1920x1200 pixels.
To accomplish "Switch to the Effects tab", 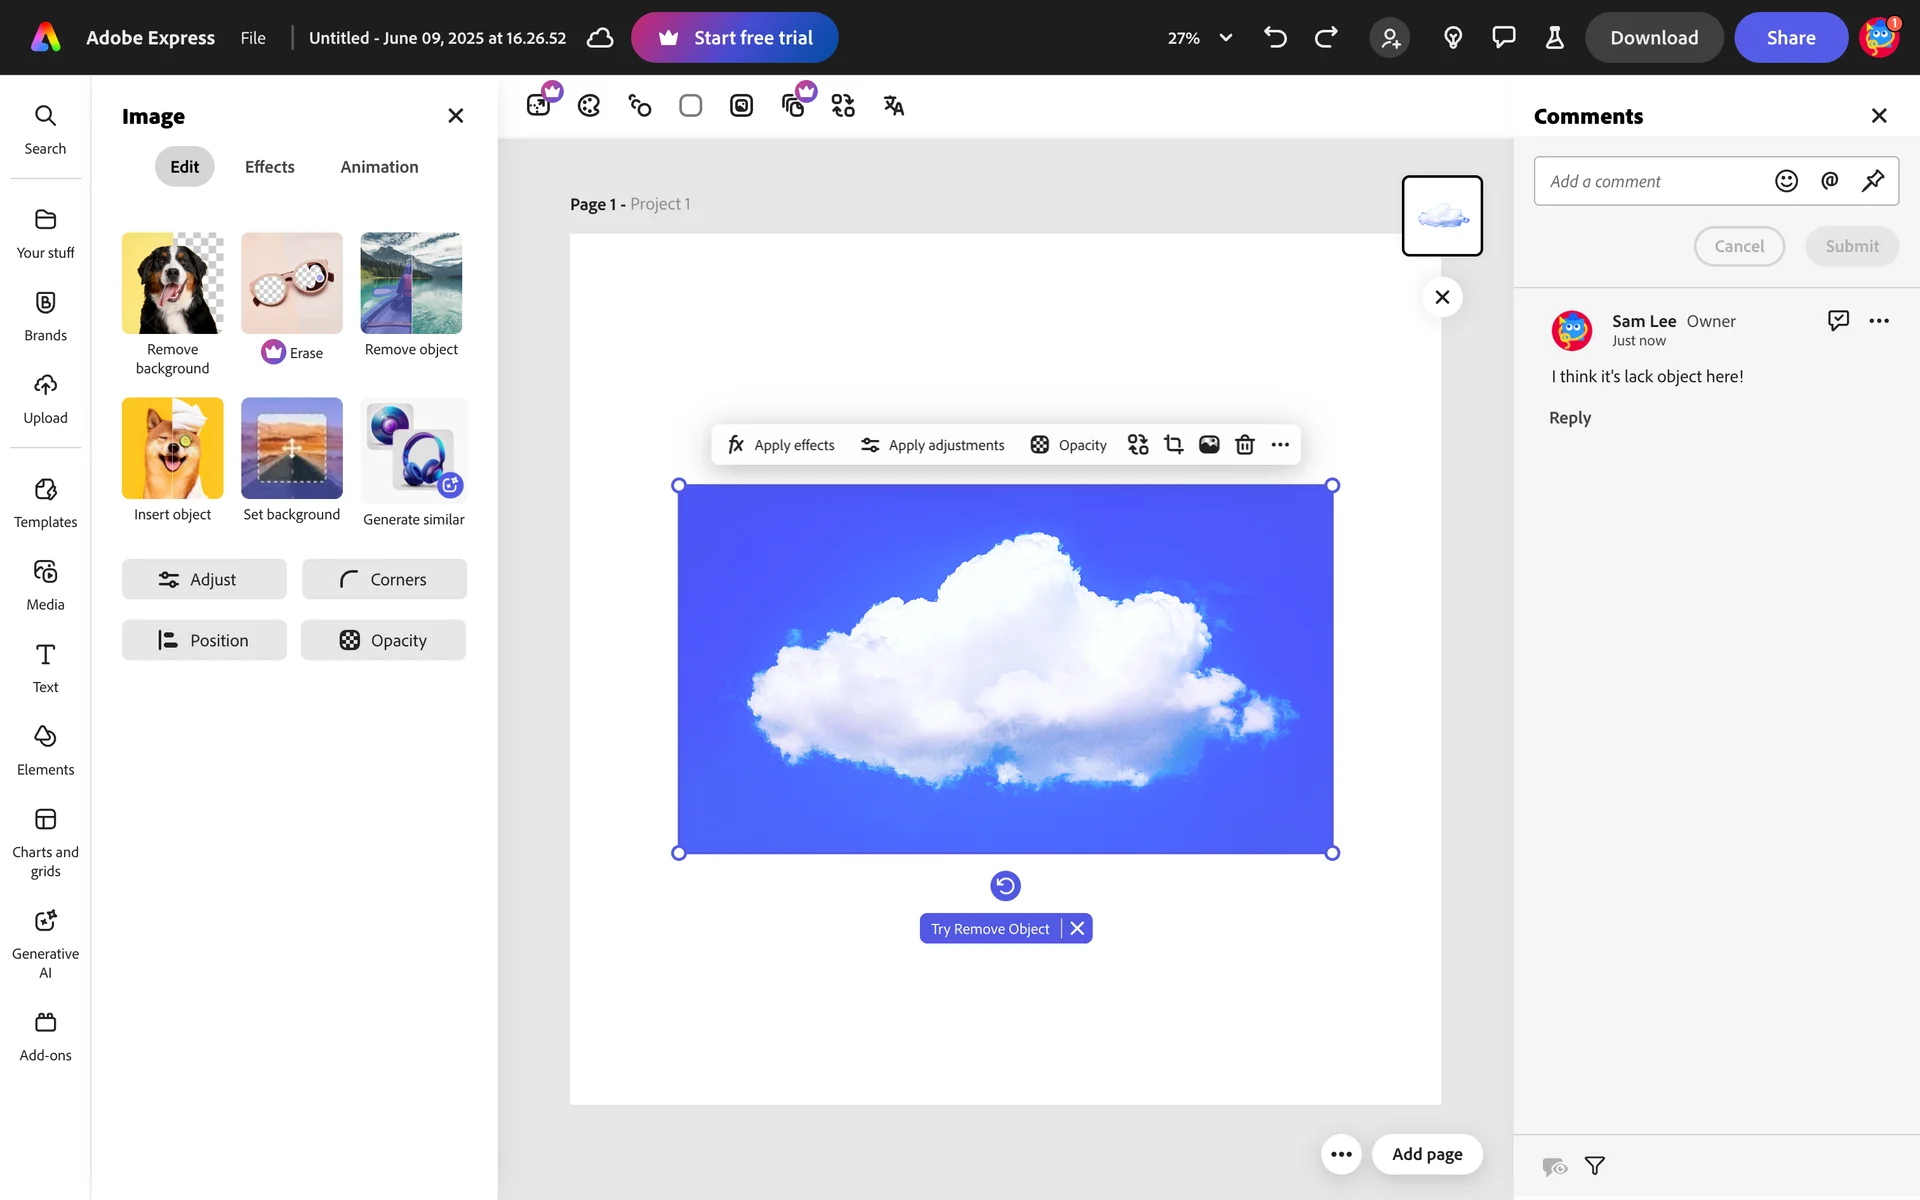I will pos(269,167).
